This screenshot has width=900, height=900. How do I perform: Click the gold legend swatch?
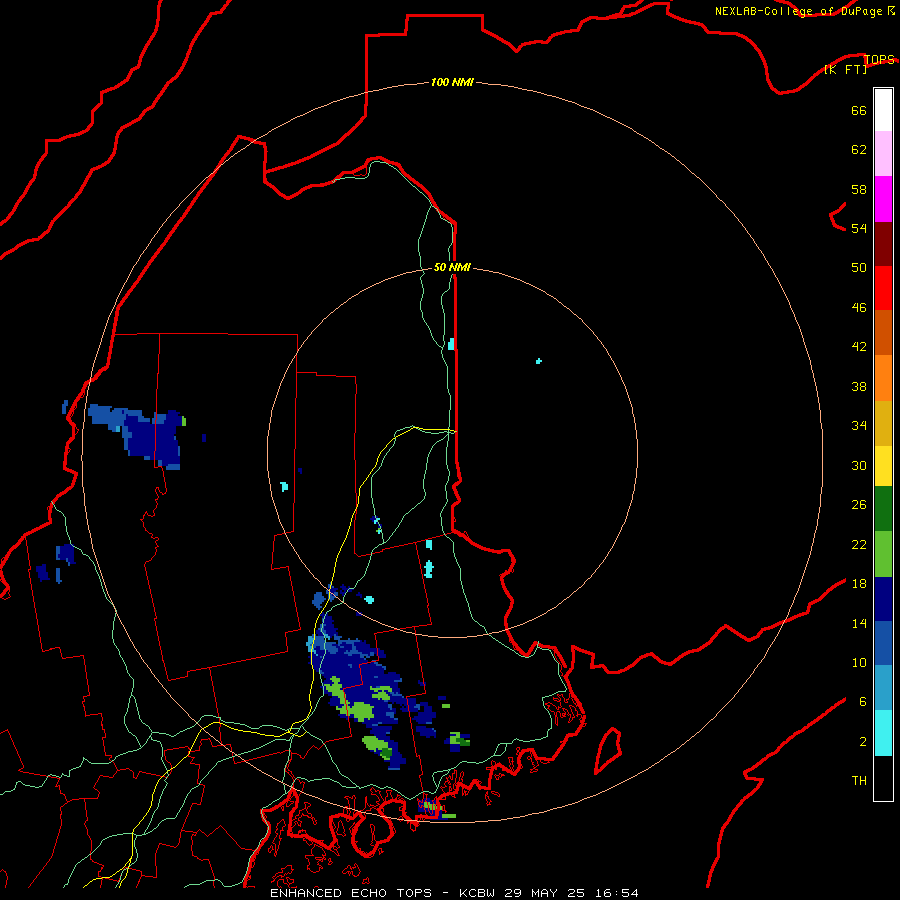click(x=883, y=423)
